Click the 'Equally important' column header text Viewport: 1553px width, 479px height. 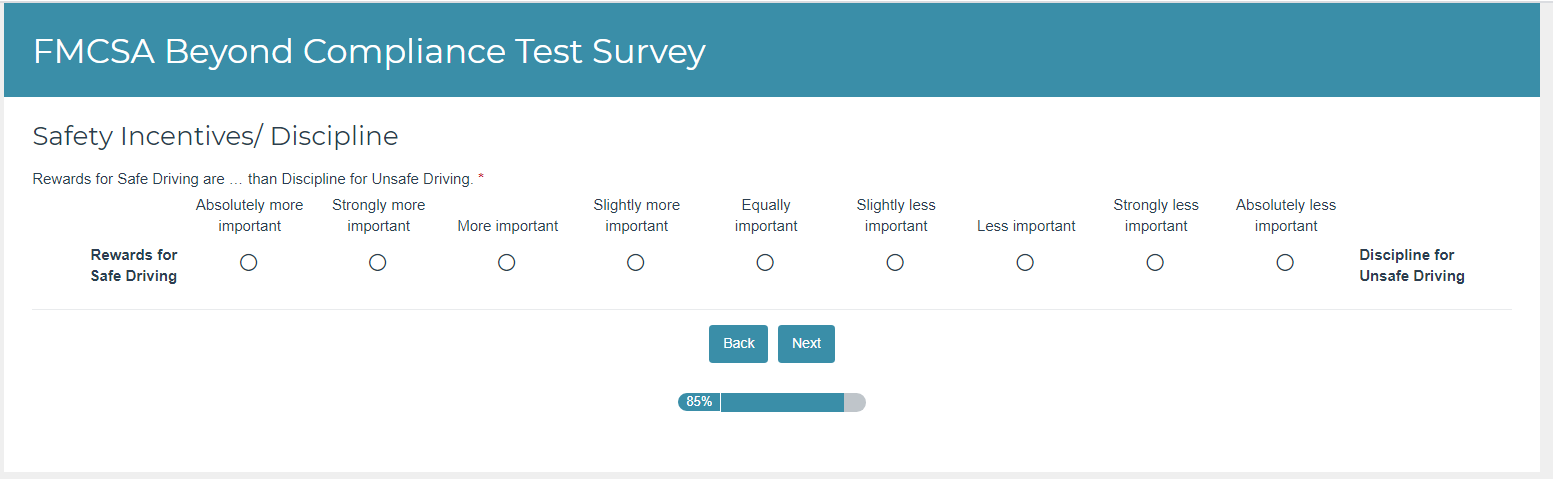pyautogui.click(x=766, y=215)
